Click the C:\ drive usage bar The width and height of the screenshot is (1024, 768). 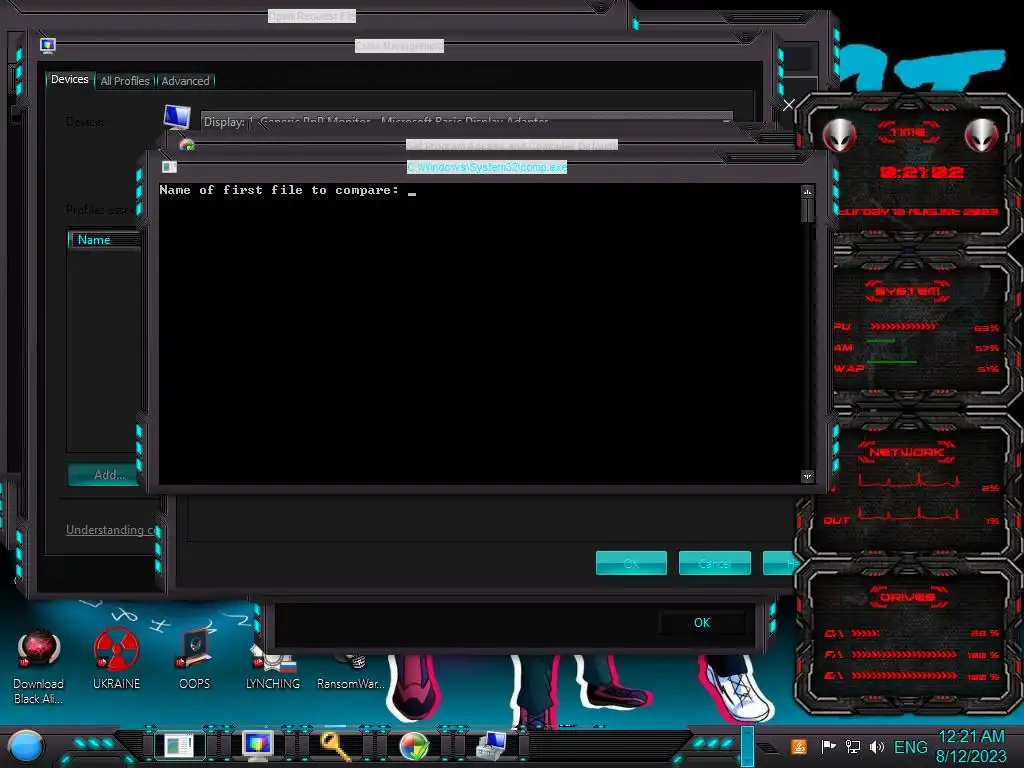tap(865, 633)
